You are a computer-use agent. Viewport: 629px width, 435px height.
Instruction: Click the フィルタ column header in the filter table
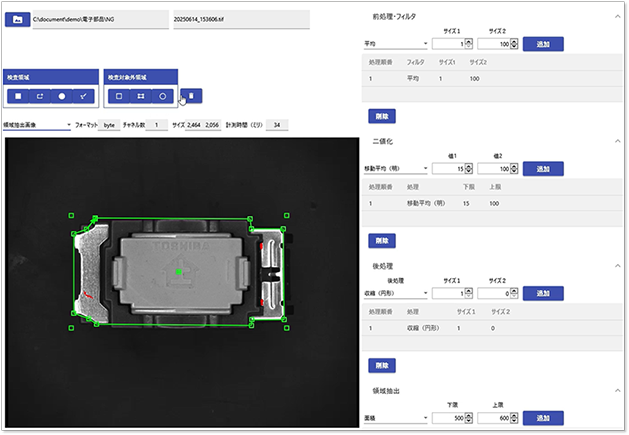click(415, 62)
